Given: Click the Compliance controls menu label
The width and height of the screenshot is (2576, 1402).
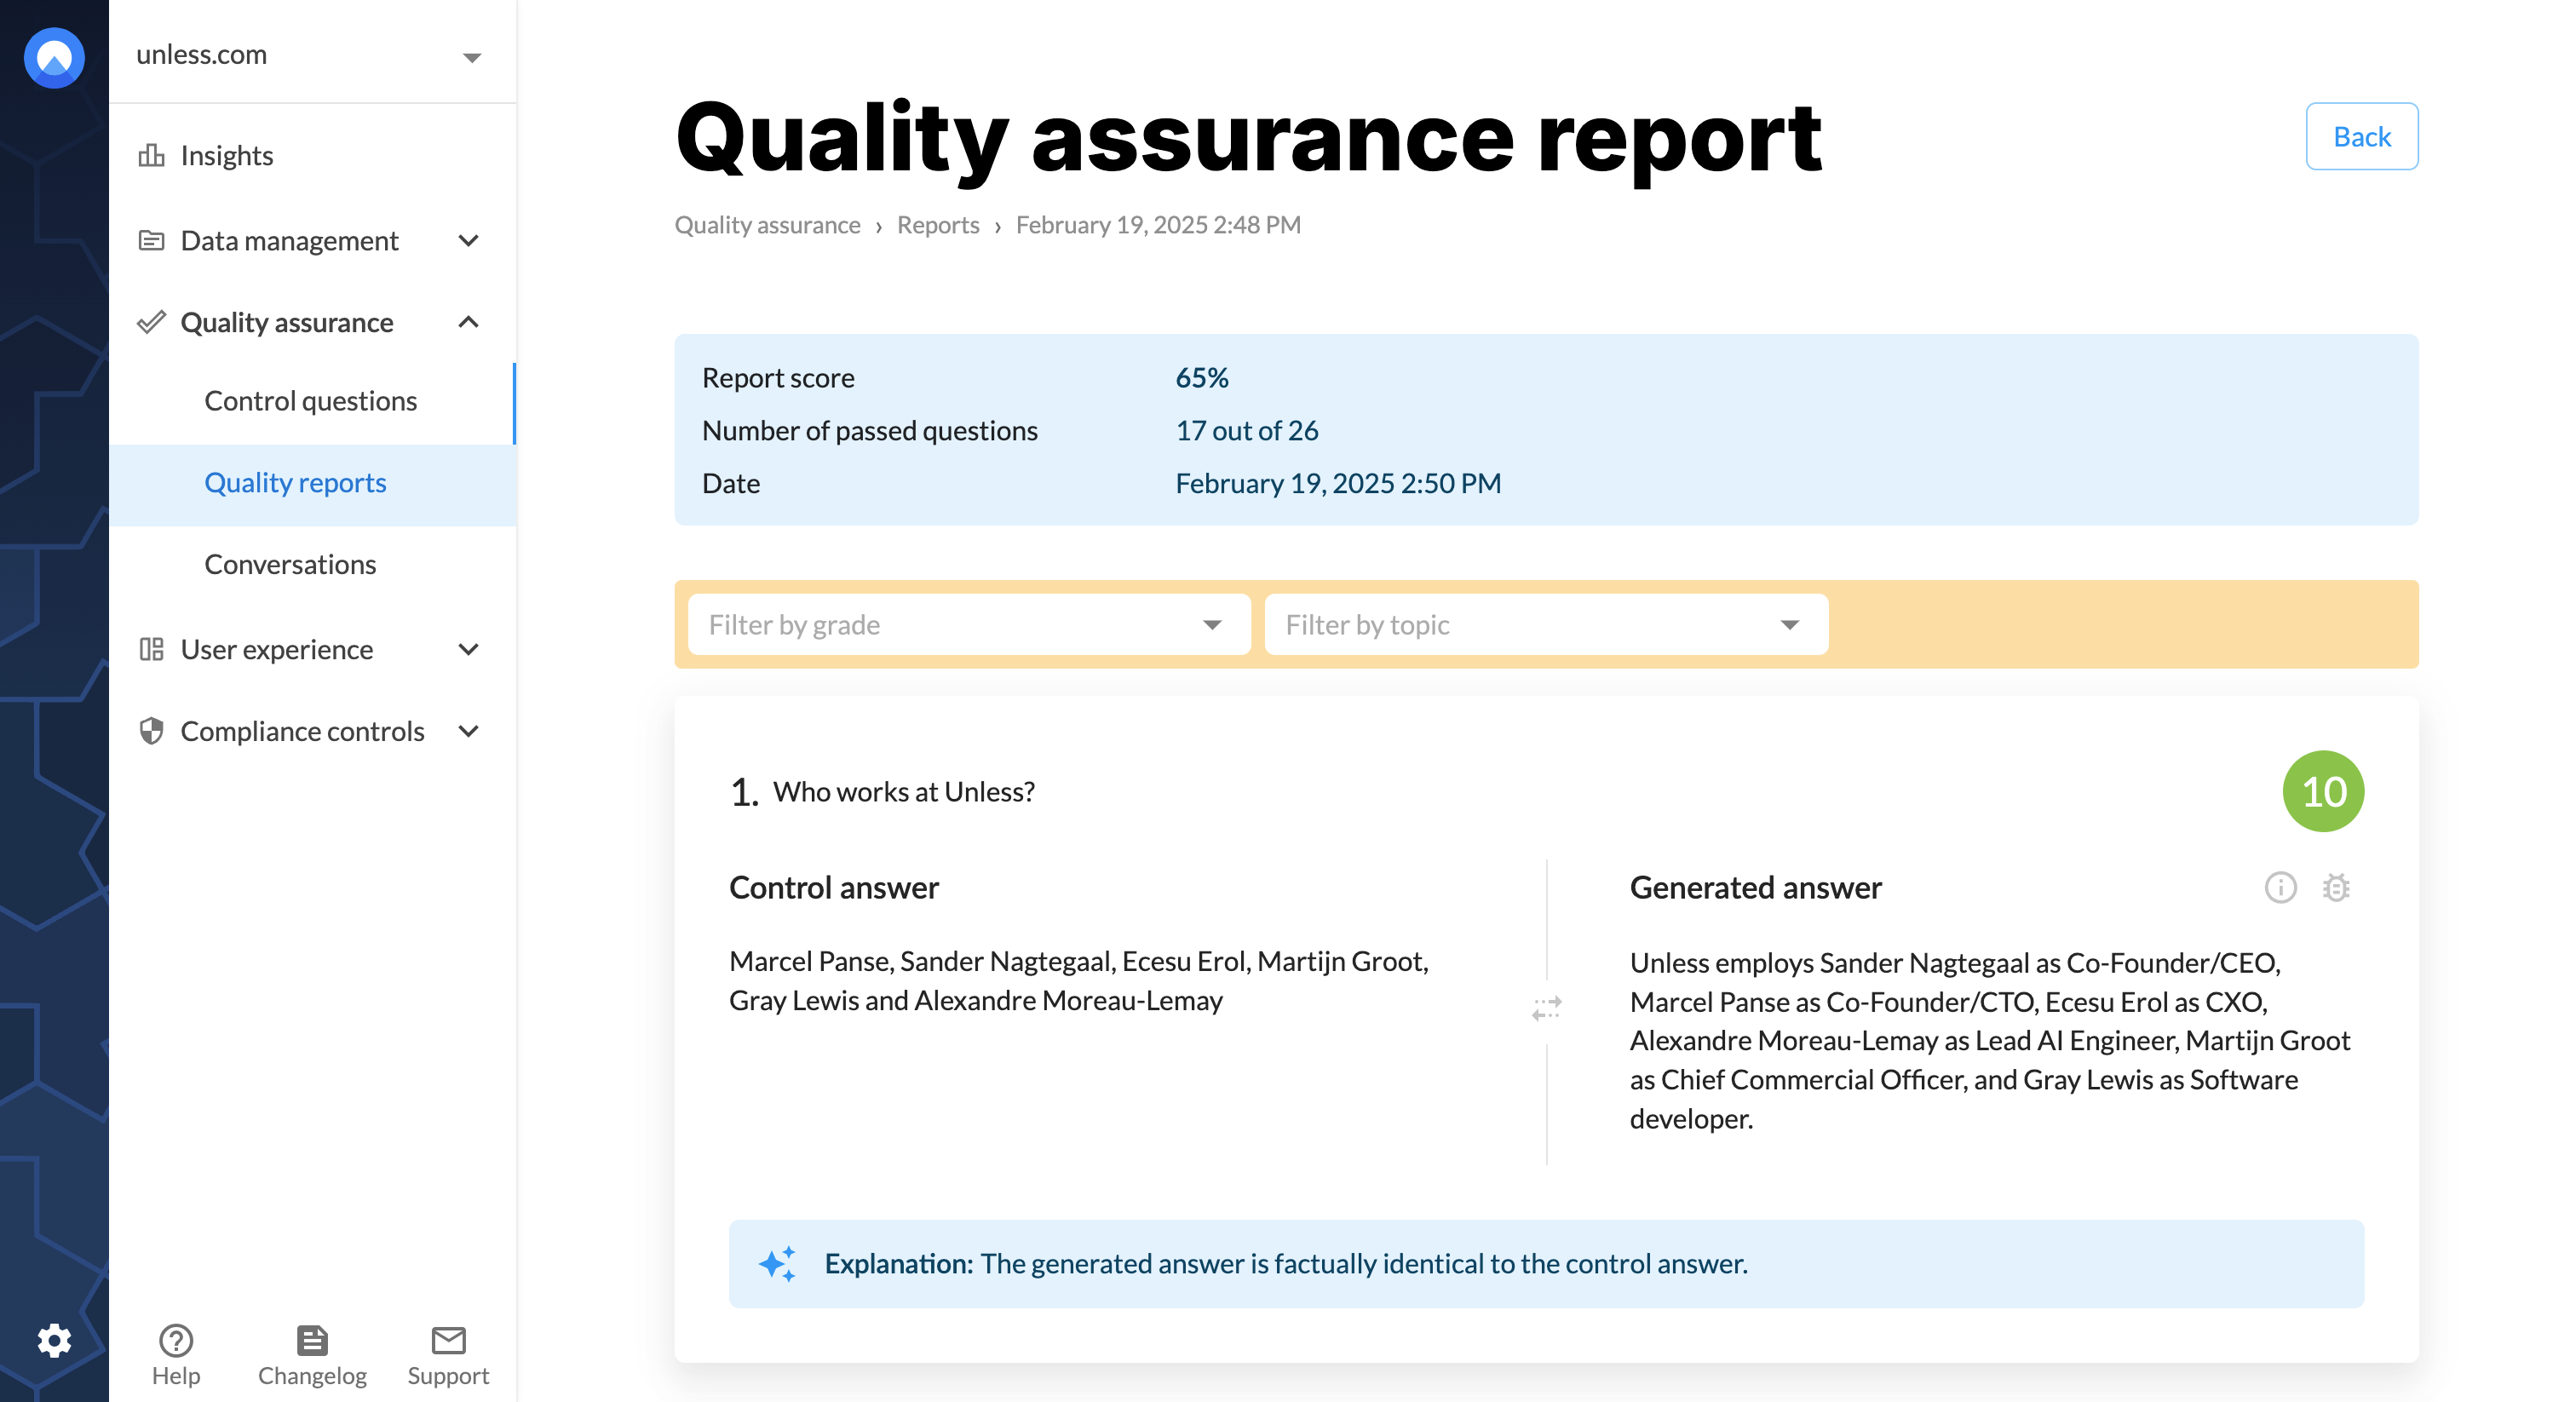Looking at the screenshot, I should (302, 731).
